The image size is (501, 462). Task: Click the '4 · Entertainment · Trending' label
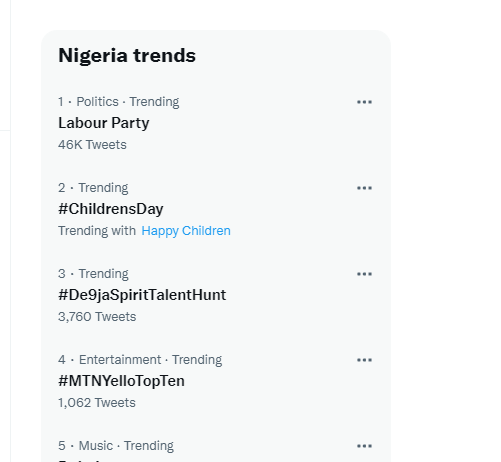[x=140, y=360]
